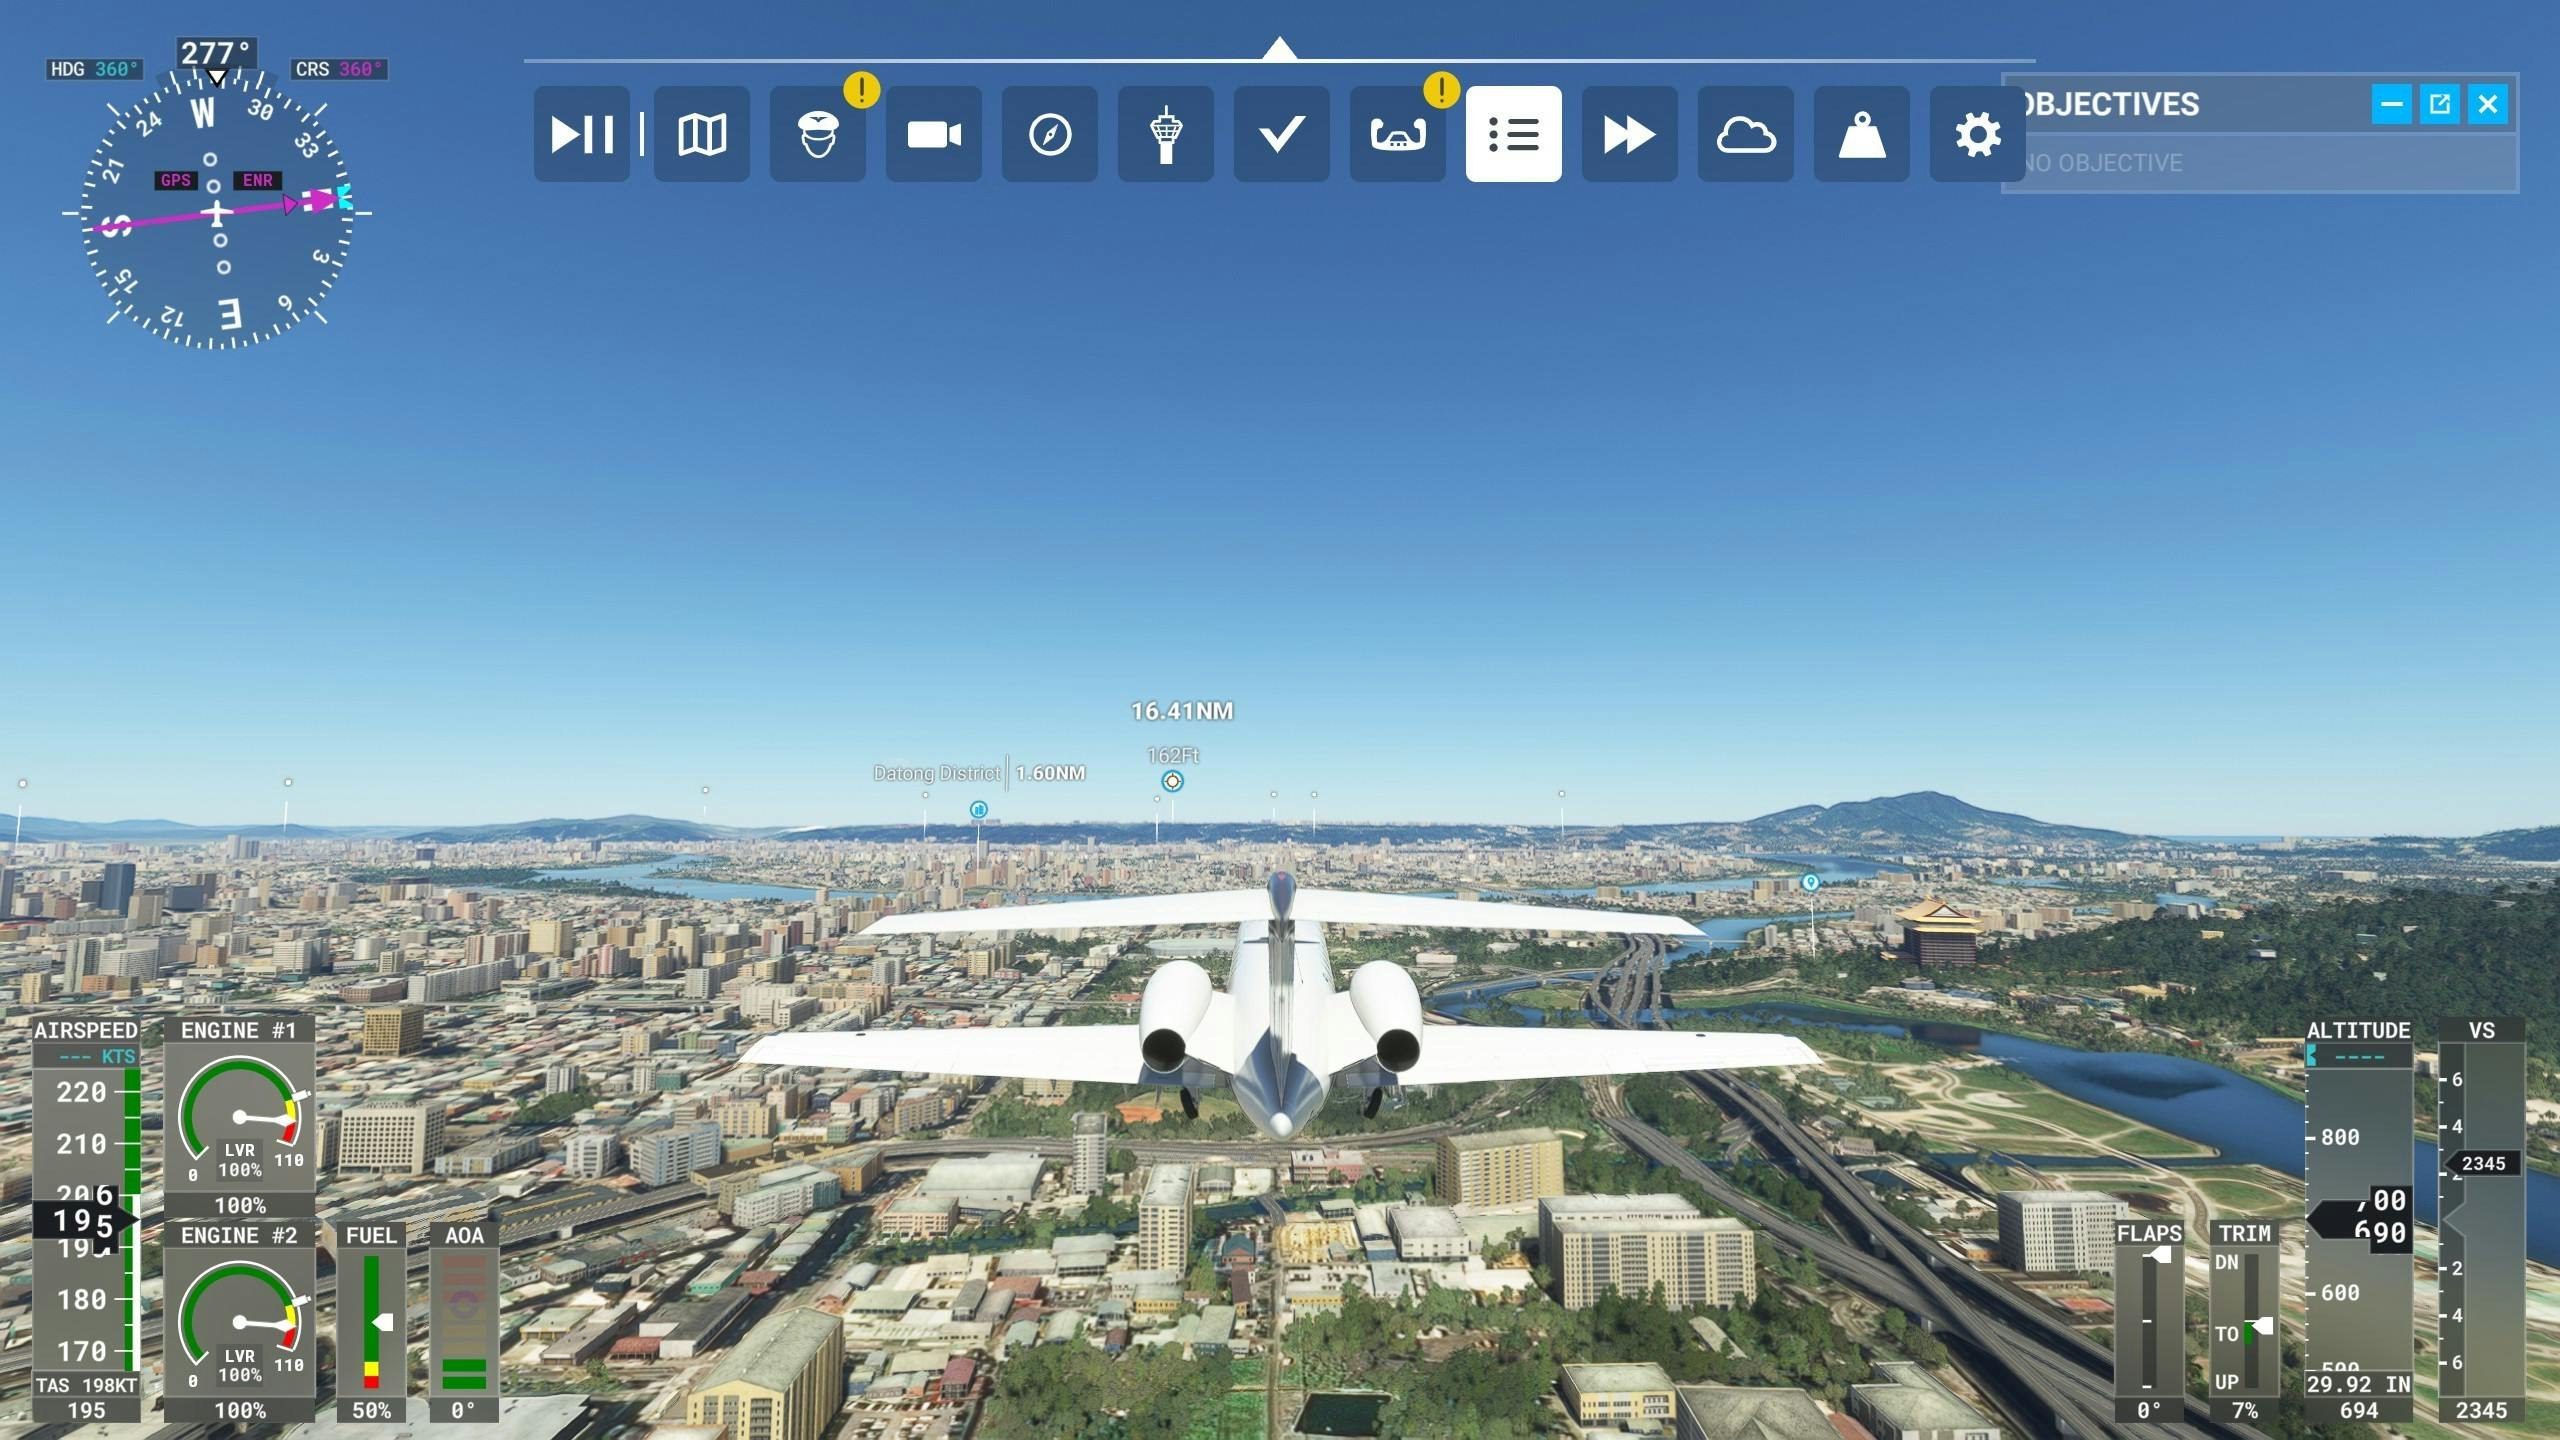2560x1440 pixels.
Task: Collapse the toolbar using top arrow
Action: tap(1279, 48)
